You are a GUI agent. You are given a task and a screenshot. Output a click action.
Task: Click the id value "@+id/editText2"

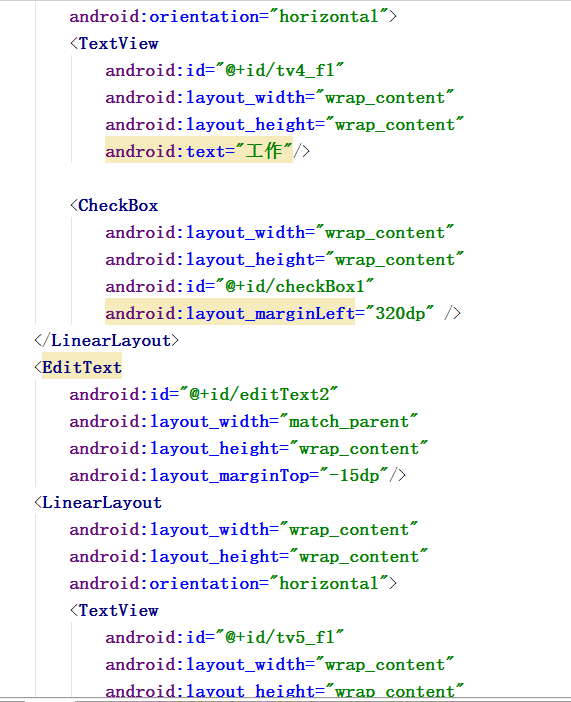click(259, 394)
